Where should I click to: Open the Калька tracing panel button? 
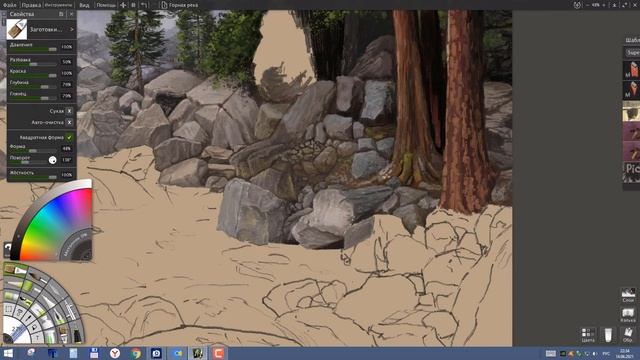click(628, 316)
